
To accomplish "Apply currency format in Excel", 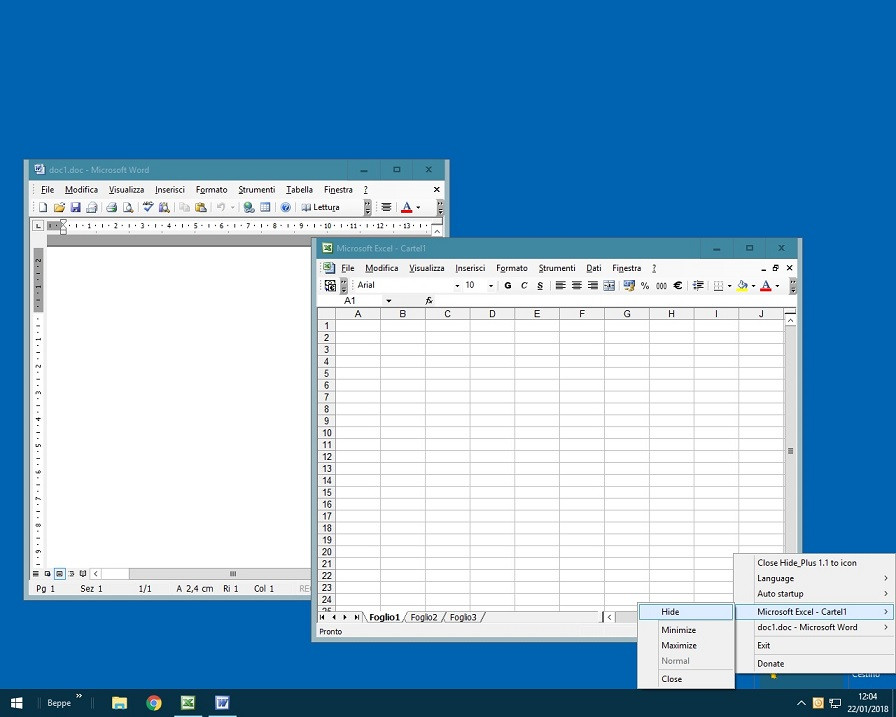I will [629, 286].
